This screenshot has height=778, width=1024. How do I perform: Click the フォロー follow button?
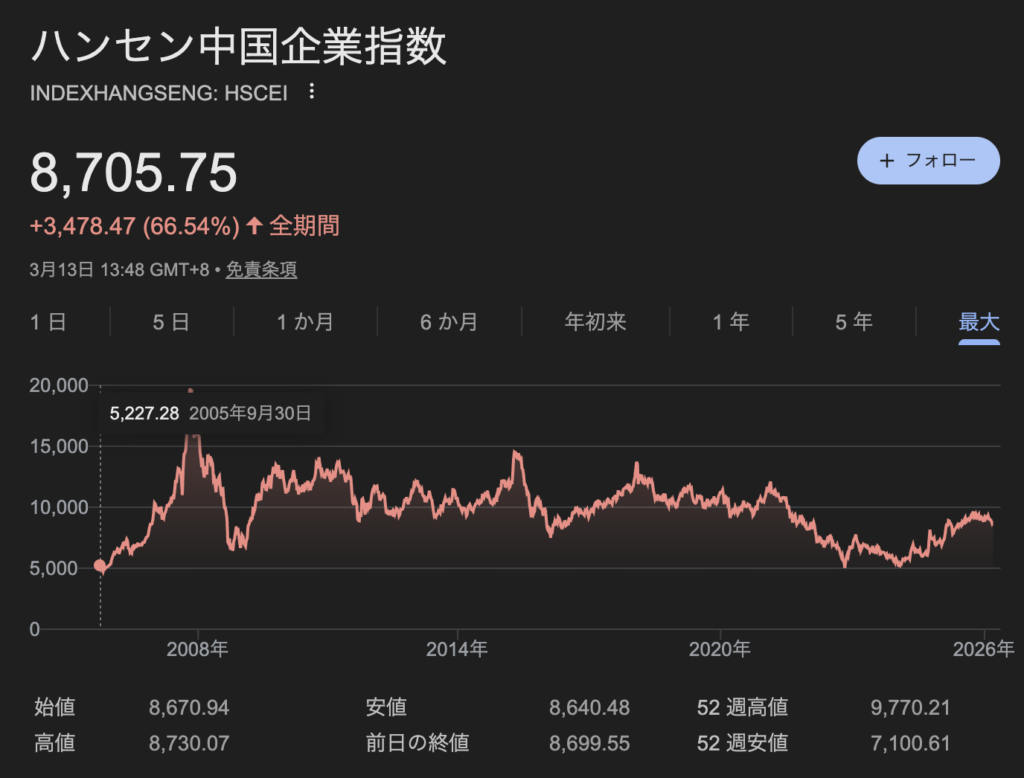(928, 161)
